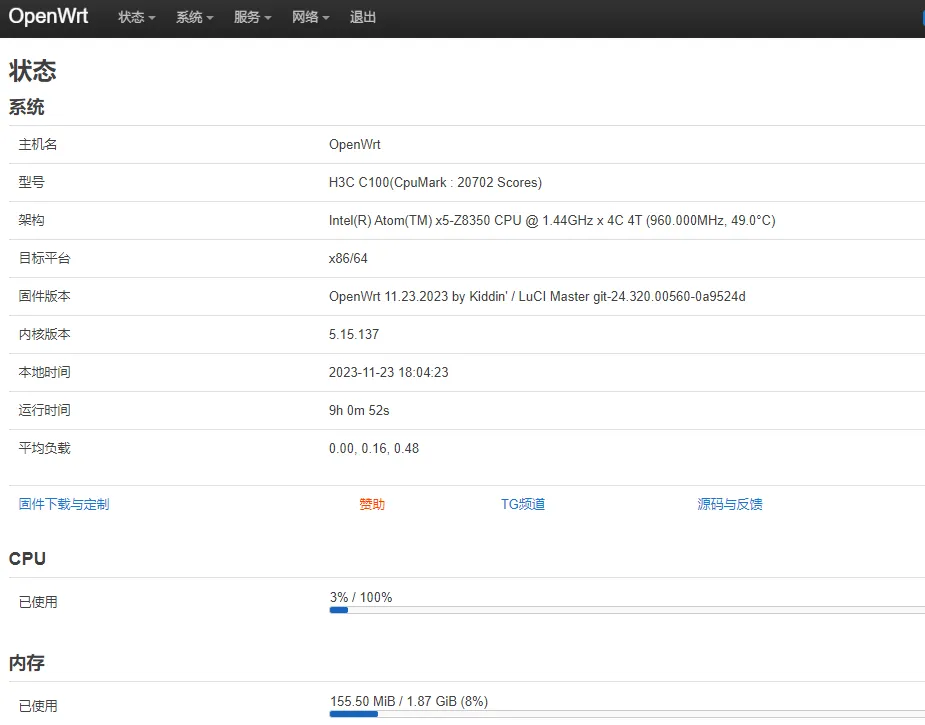Click the 内存 usage progress bar
This screenshot has height=725, width=925.
[627, 713]
